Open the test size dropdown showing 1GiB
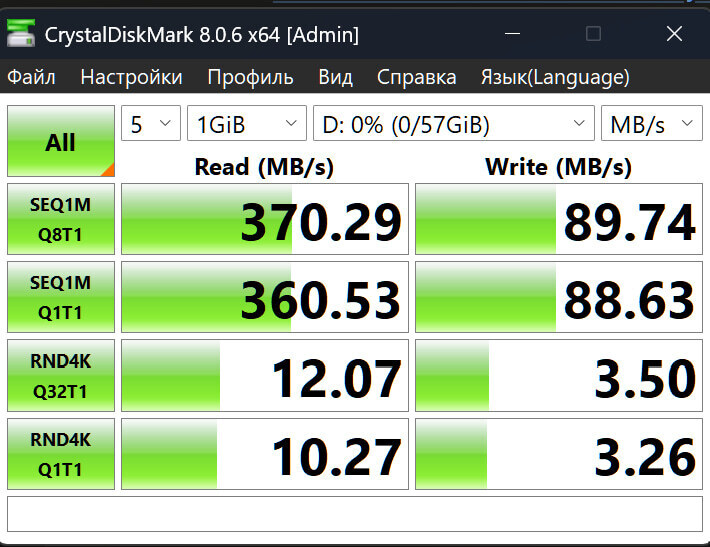 247,123
